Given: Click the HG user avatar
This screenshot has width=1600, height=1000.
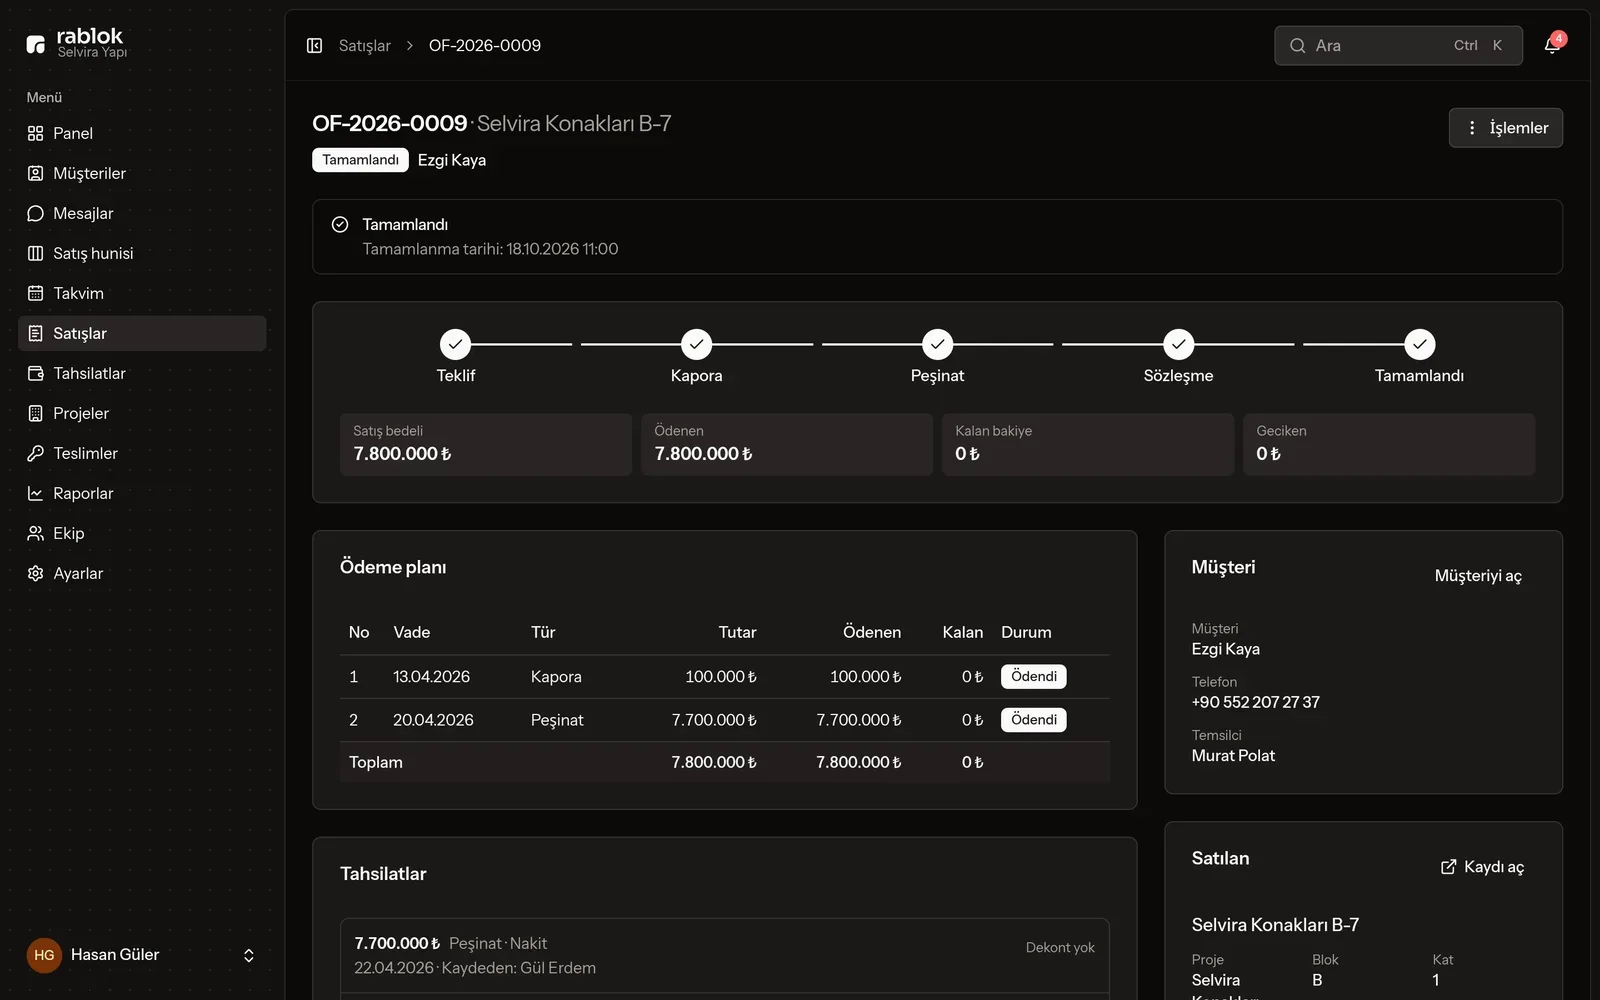Looking at the screenshot, I should tap(44, 955).
